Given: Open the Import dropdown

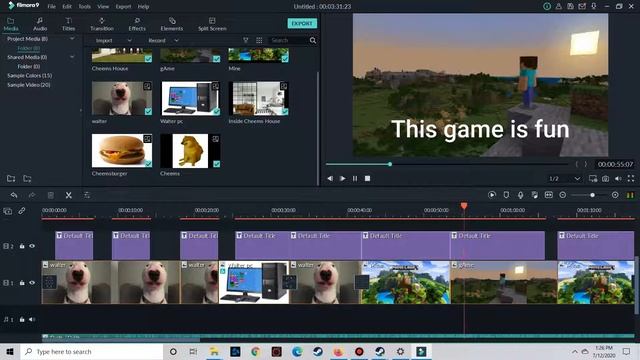Looking at the screenshot, I should point(113,40).
